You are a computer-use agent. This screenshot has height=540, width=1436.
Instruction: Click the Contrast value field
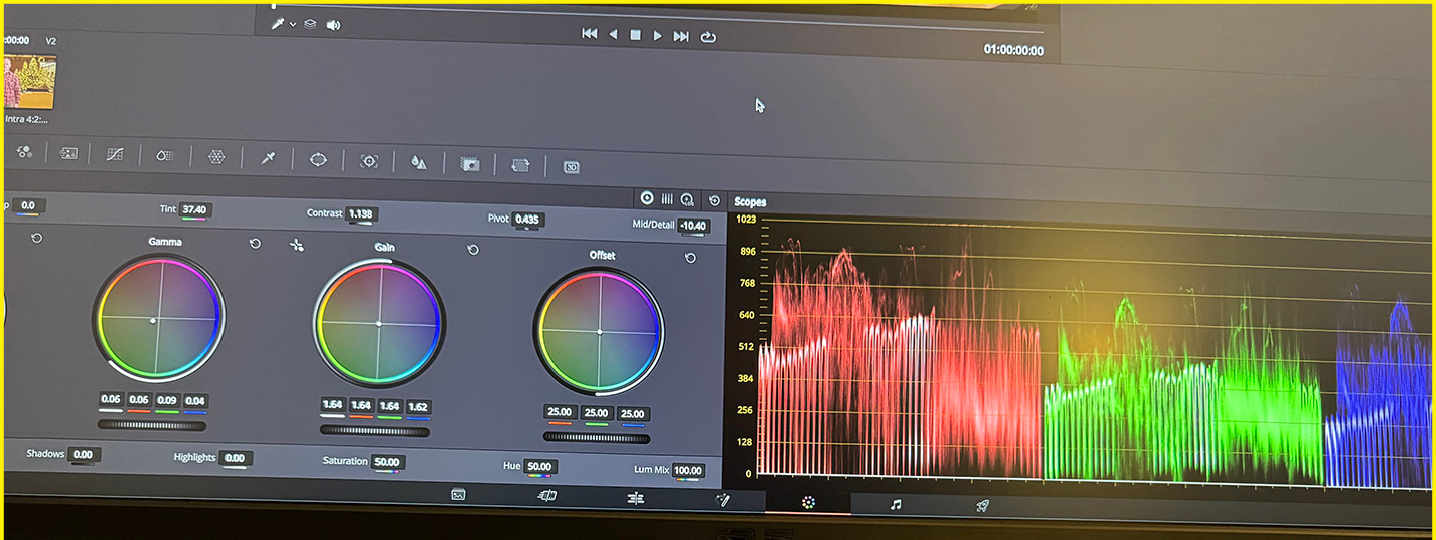point(360,213)
